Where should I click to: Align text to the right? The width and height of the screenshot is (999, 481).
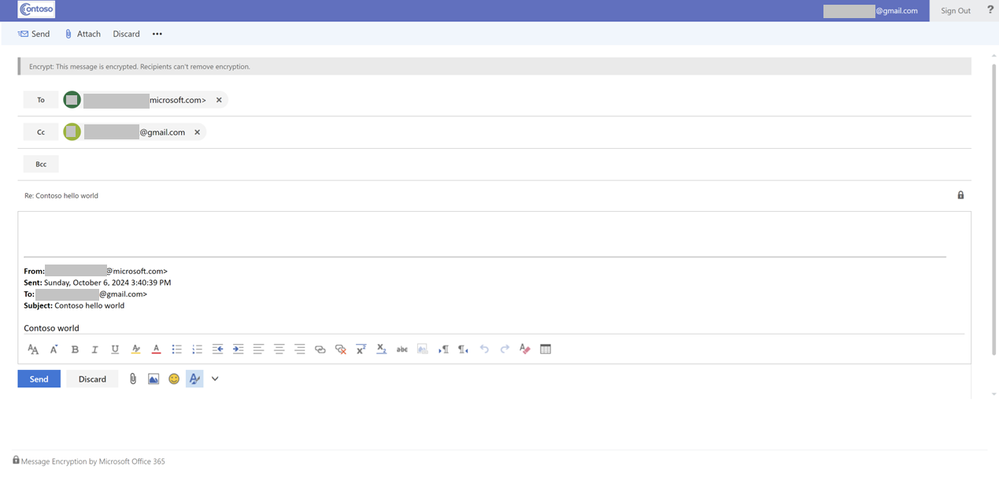tap(299, 349)
